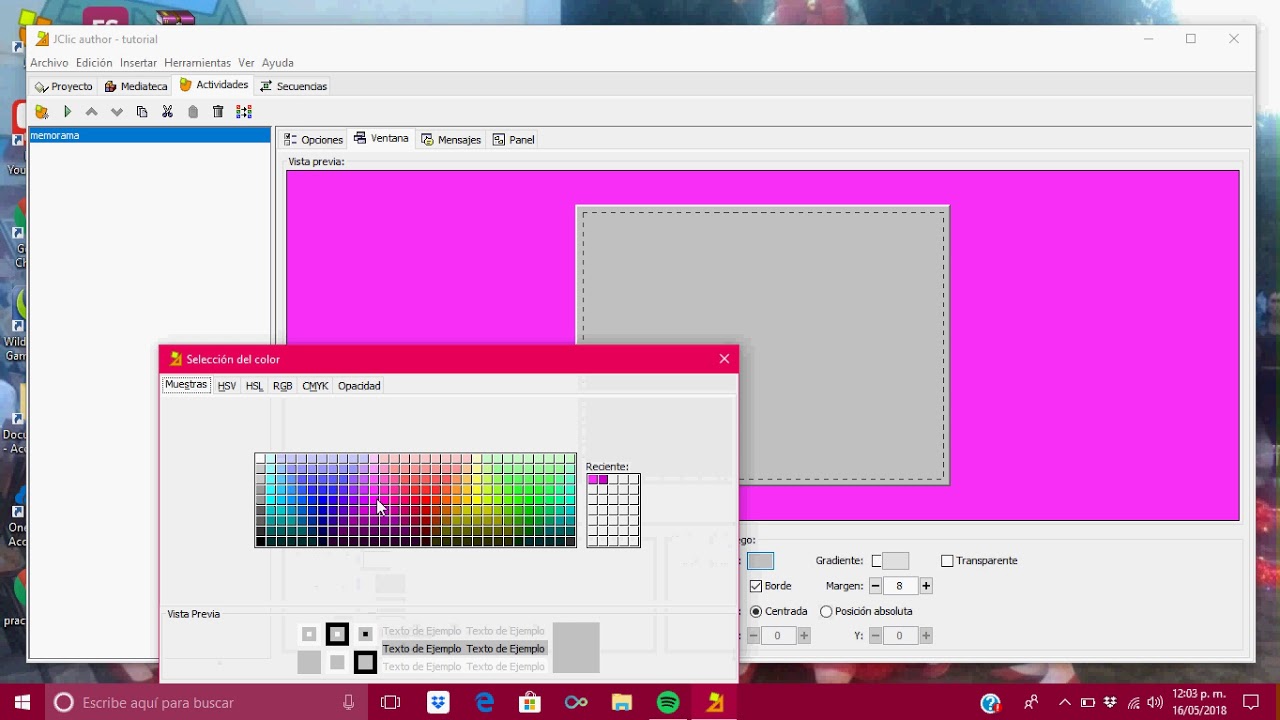The image size is (1280, 720).
Task: Open the Ayuda menu
Action: [x=277, y=63]
